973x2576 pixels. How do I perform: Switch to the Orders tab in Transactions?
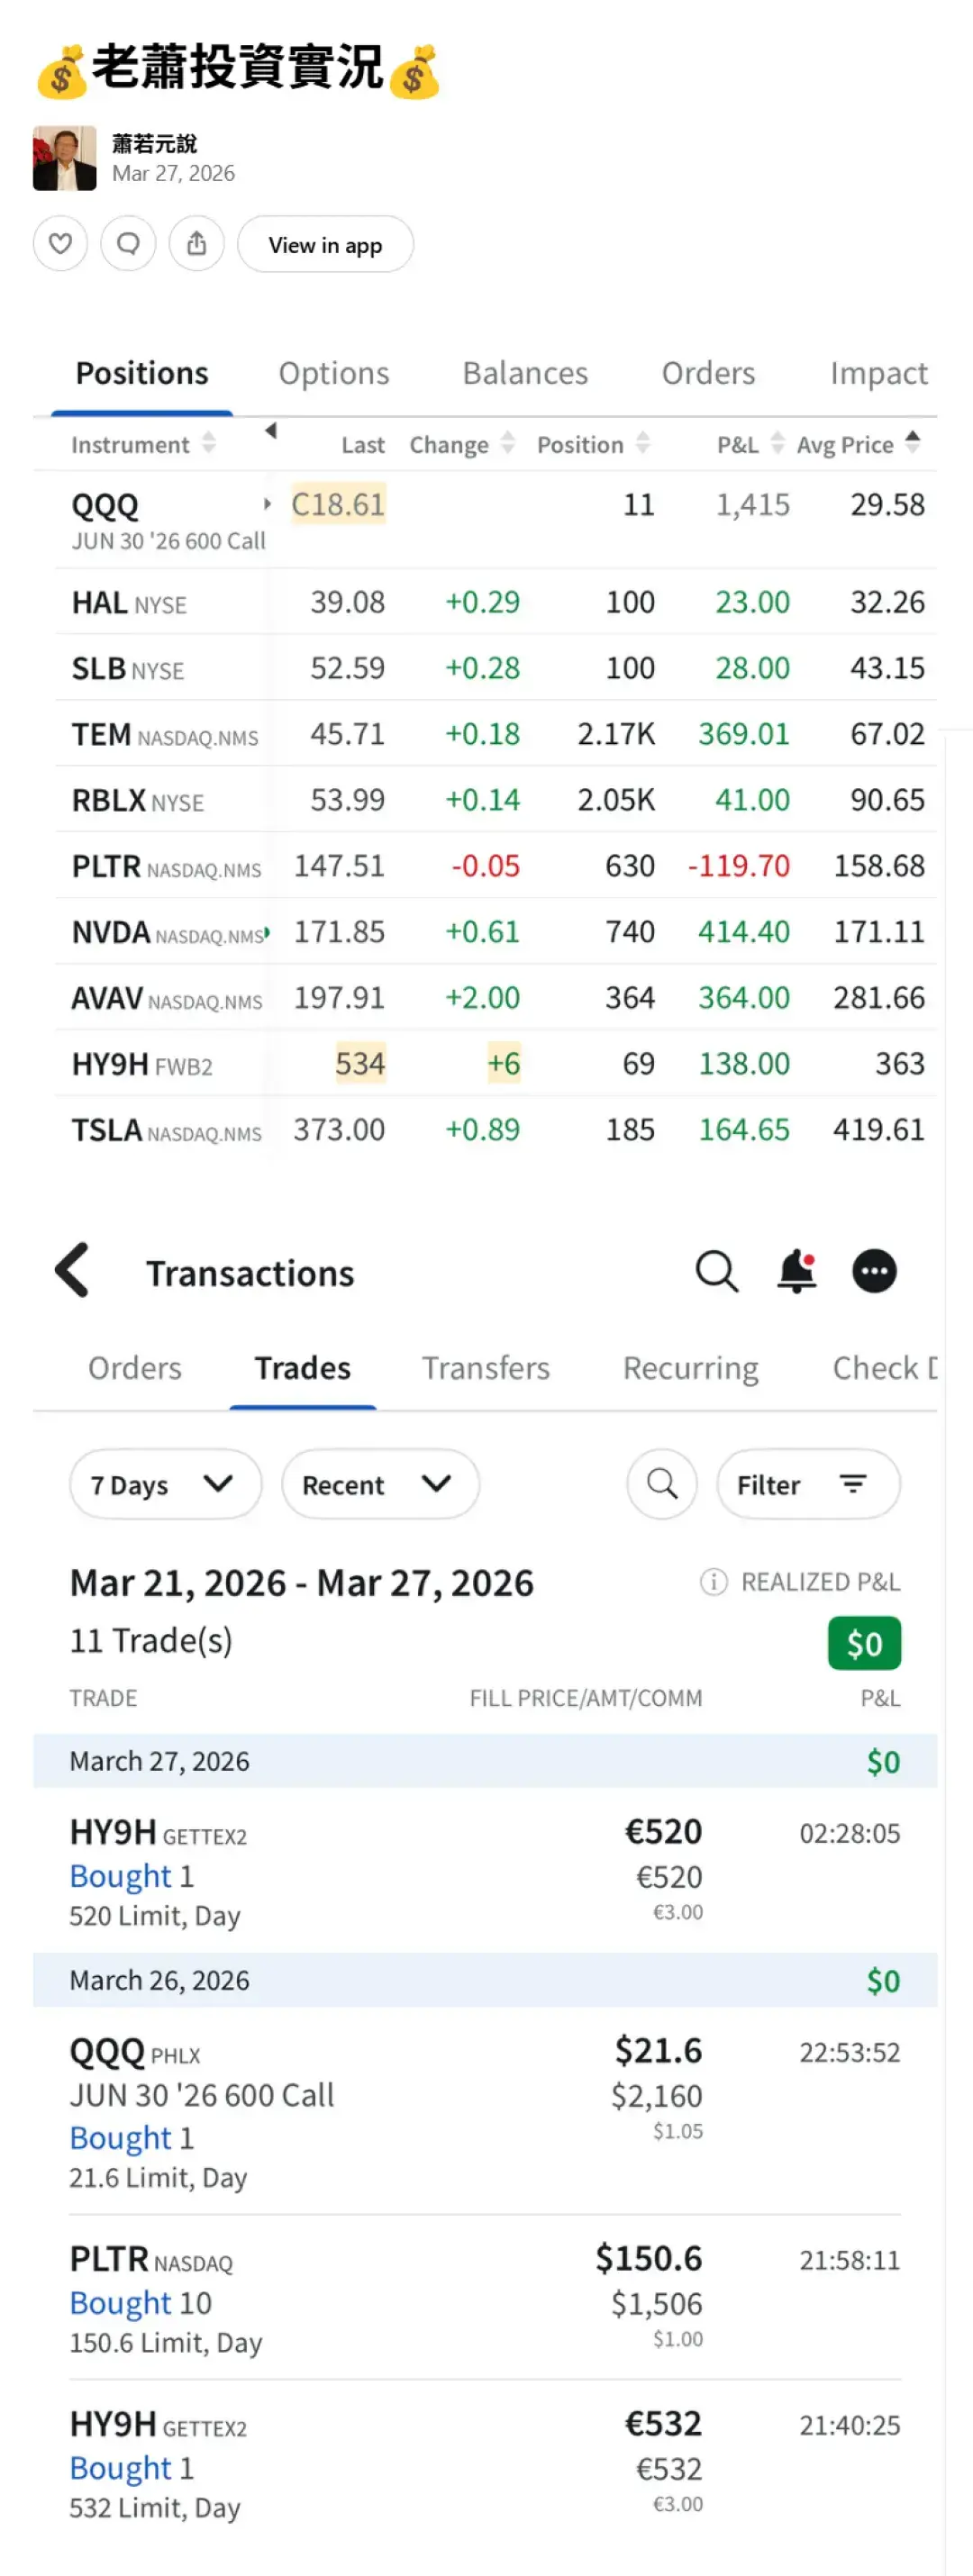[135, 1368]
